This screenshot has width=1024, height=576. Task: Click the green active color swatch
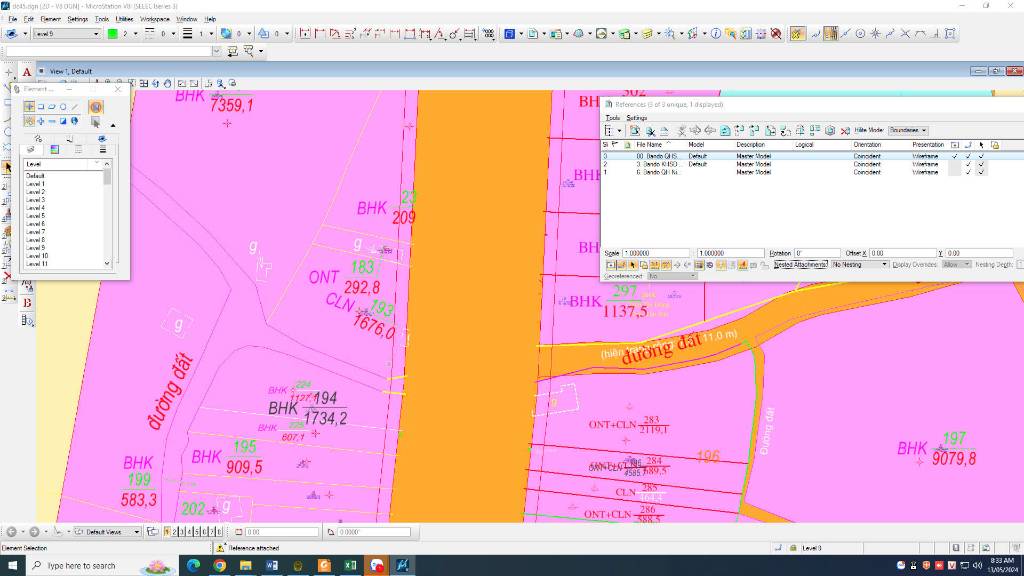[111, 33]
